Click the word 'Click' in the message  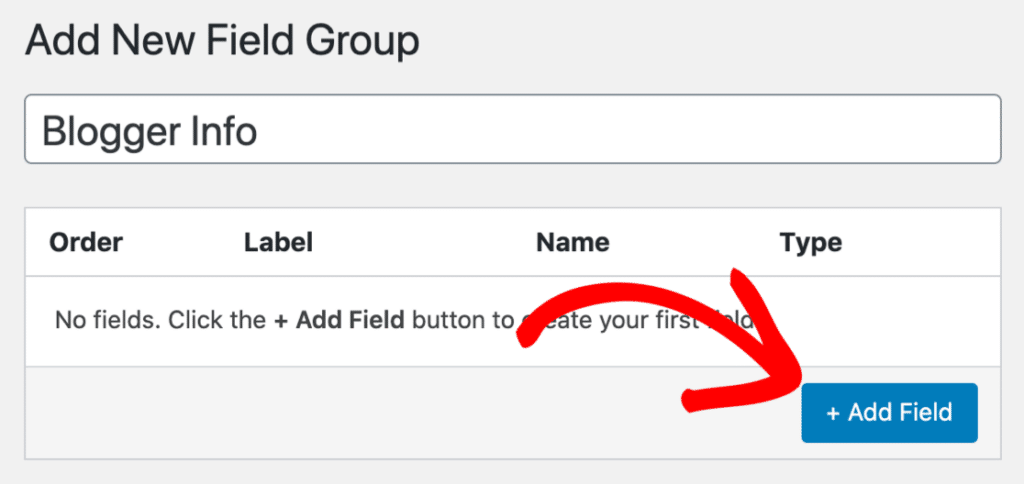pyautogui.click(x=190, y=321)
